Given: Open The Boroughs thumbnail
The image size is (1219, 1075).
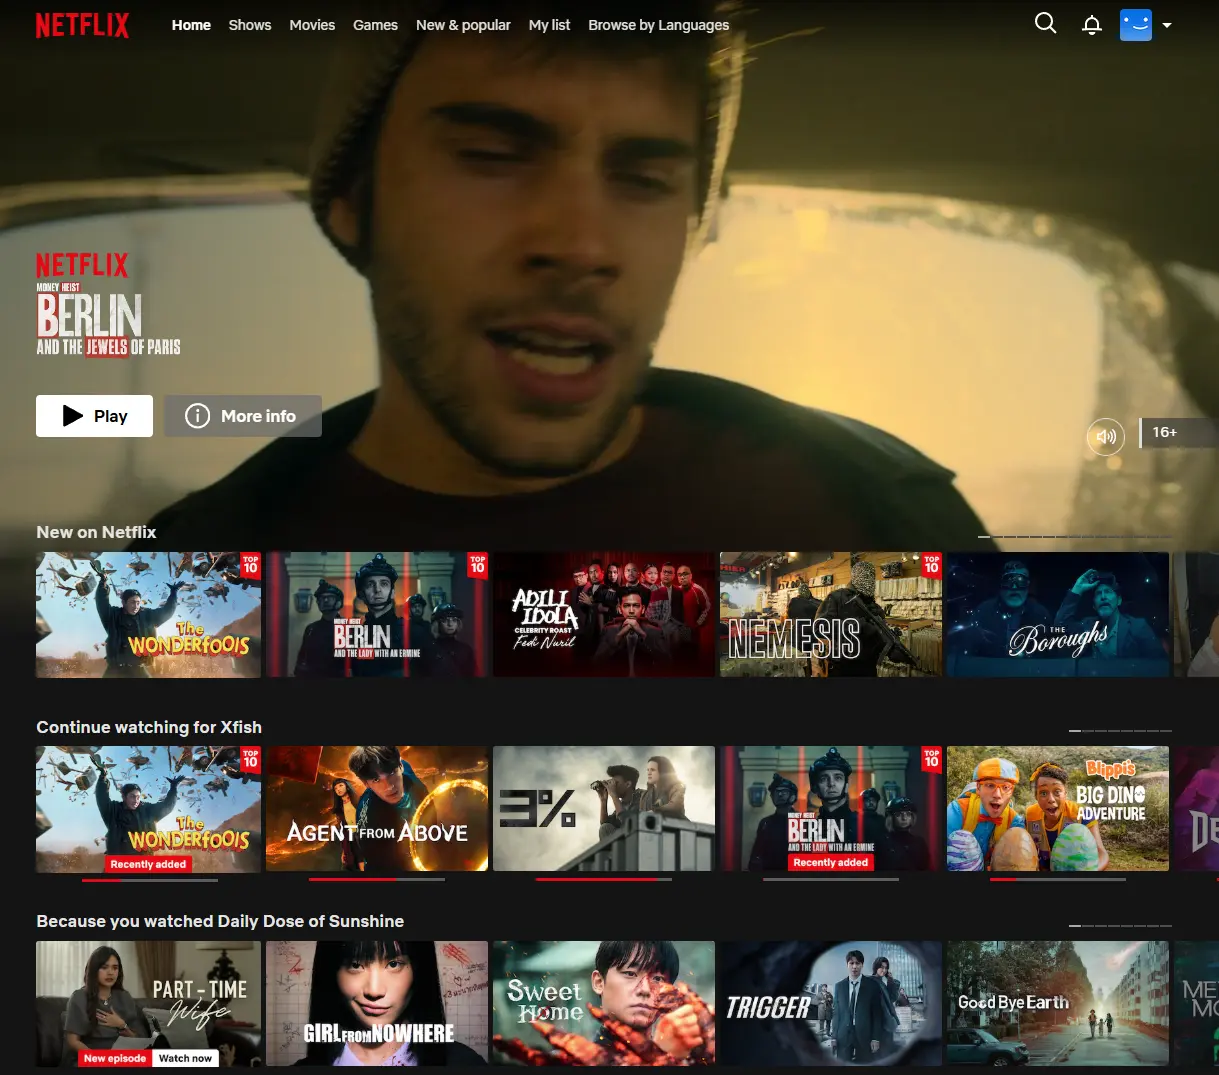Looking at the screenshot, I should click(1058, 615).
